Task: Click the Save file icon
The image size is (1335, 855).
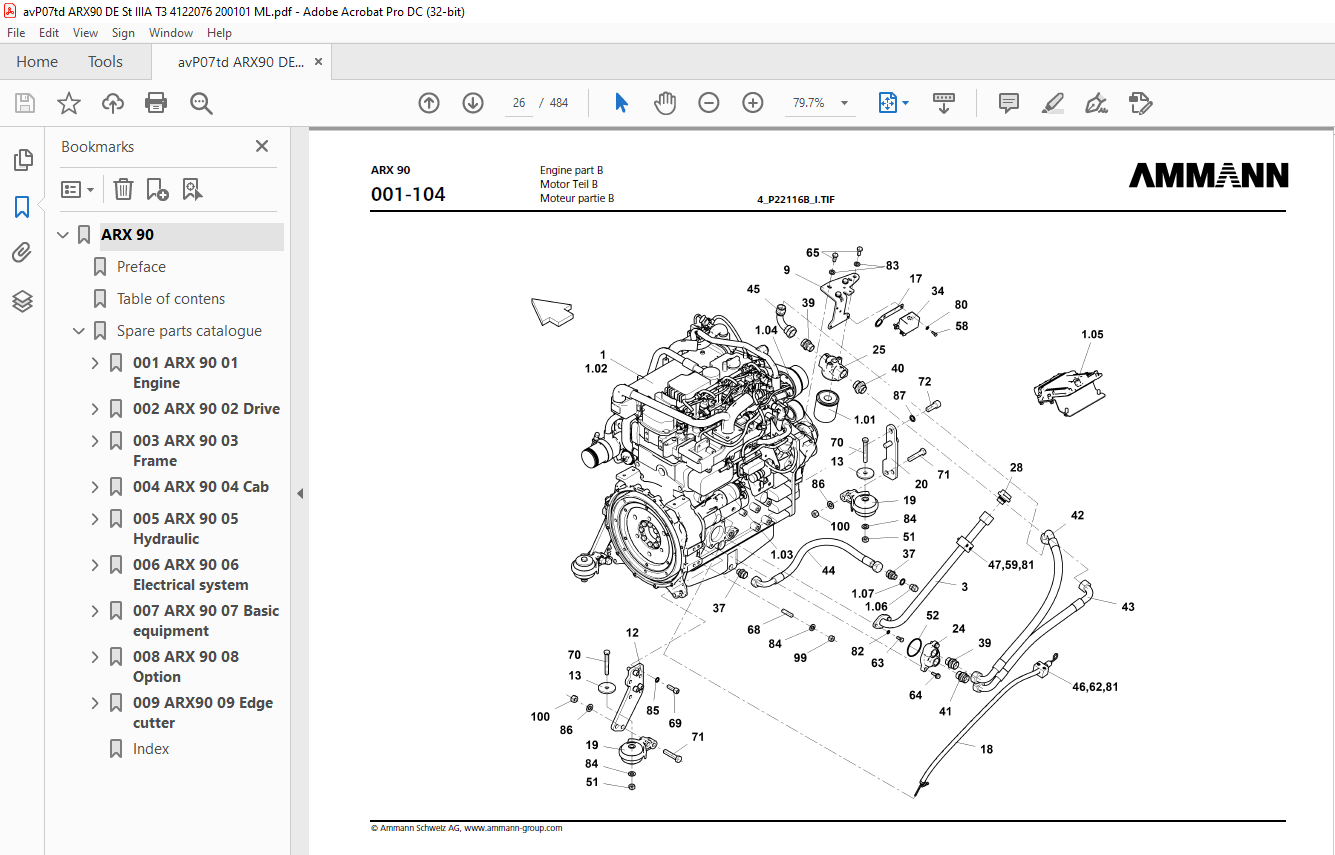Action: tap(25, 103)
